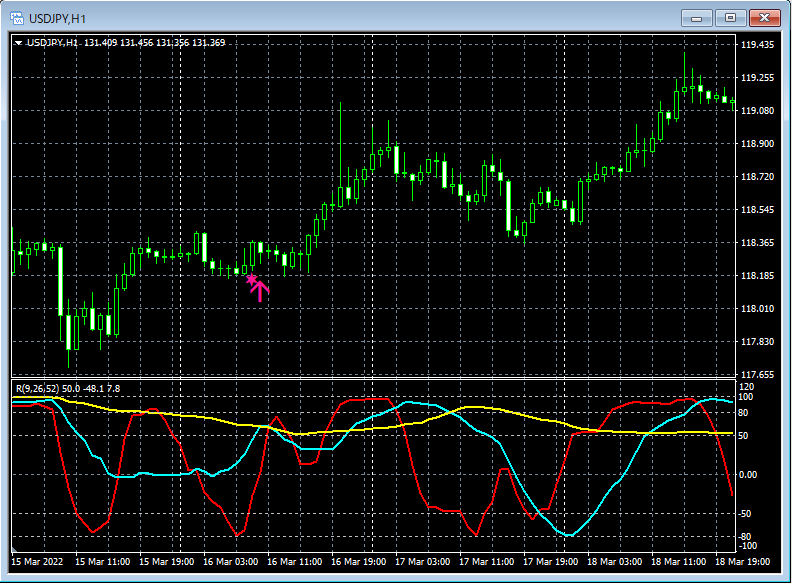Click the 120 level on indicator scale
Viewport: 793px width, 583px height.
[x=747, y=386]
